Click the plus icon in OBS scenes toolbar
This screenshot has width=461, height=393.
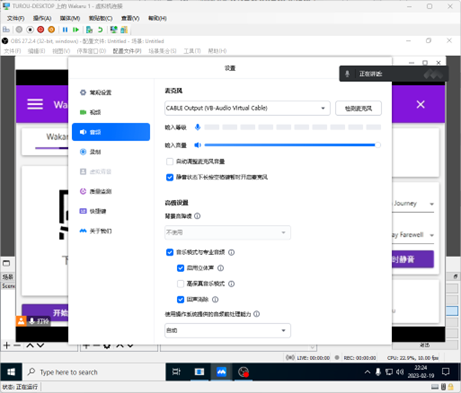click(7, 345)
